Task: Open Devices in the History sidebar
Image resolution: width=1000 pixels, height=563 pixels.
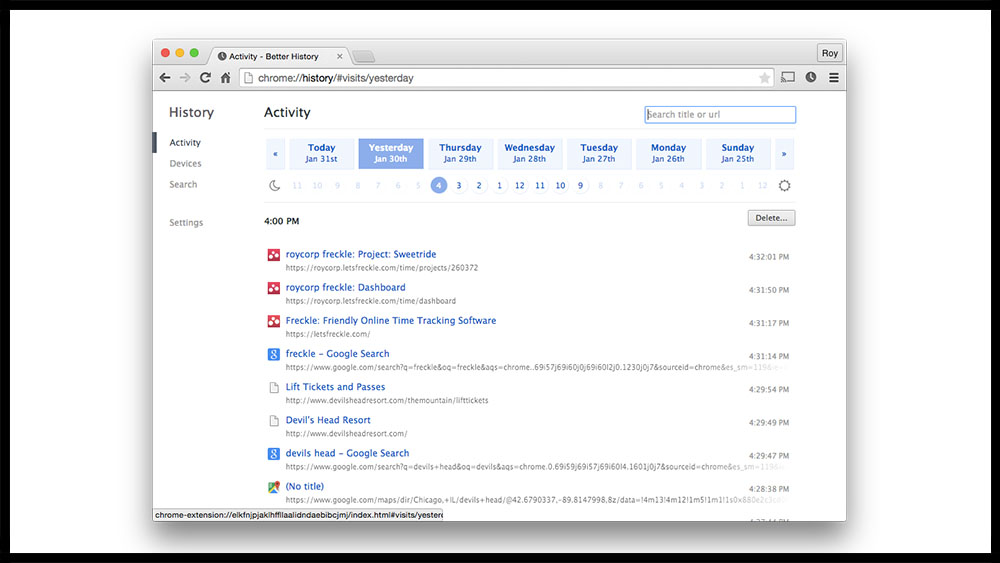Action: [x=185, y=164]
